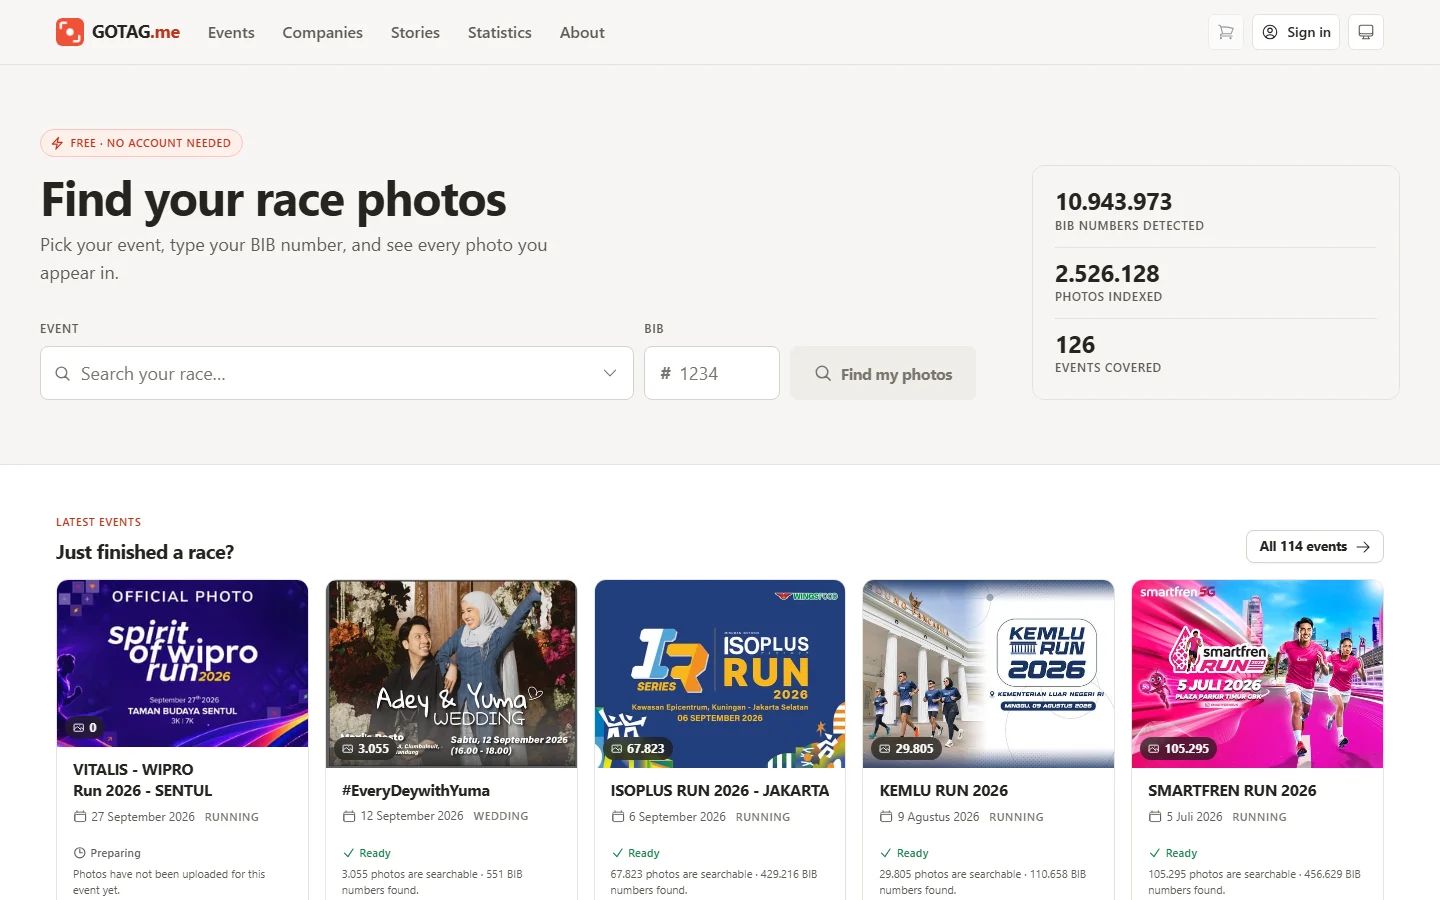Open the About nav link

(582, 32)
